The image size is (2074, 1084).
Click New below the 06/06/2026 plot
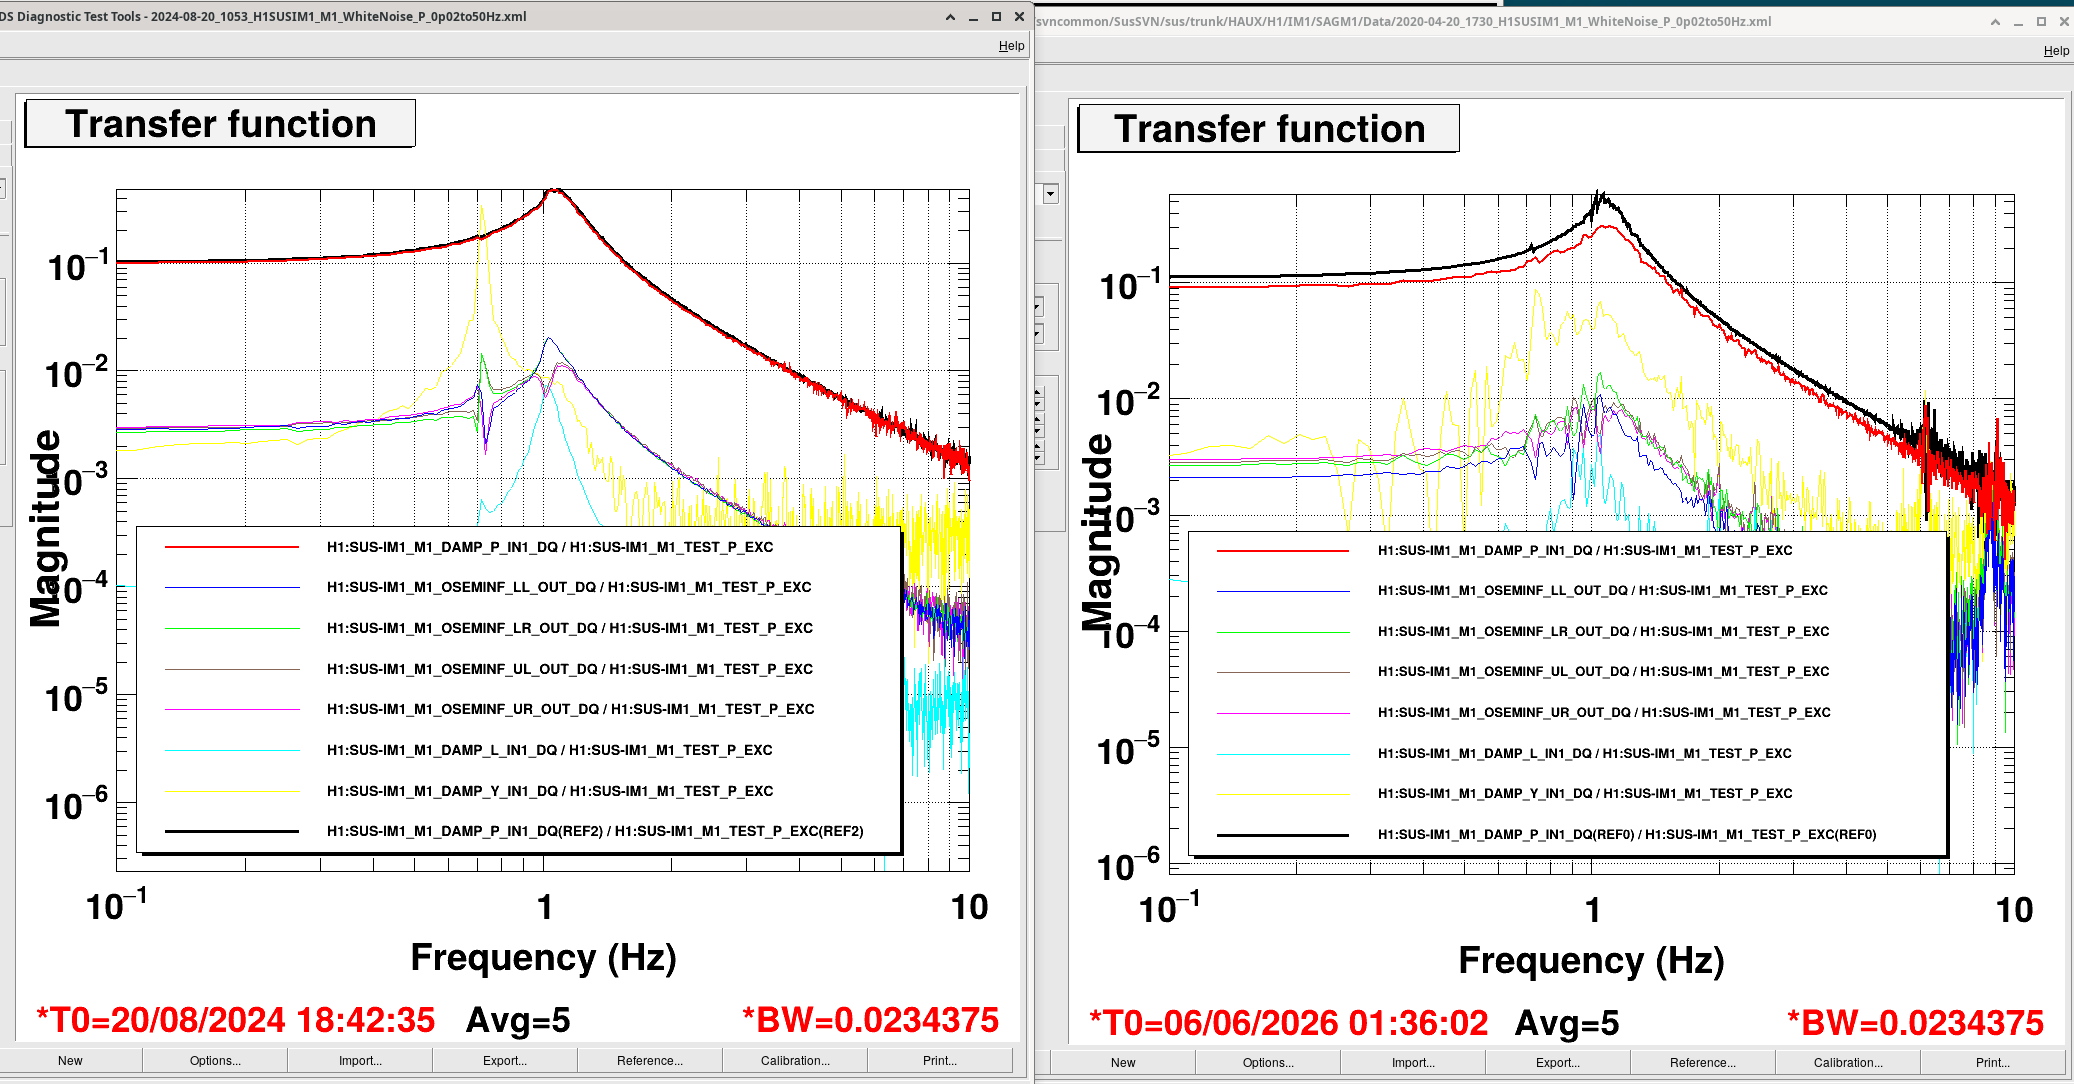click(1123, 1063)
